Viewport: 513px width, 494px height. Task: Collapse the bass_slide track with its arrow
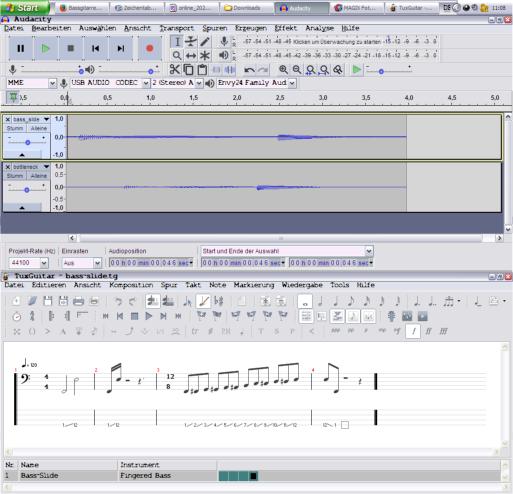[x=22, y=155]
